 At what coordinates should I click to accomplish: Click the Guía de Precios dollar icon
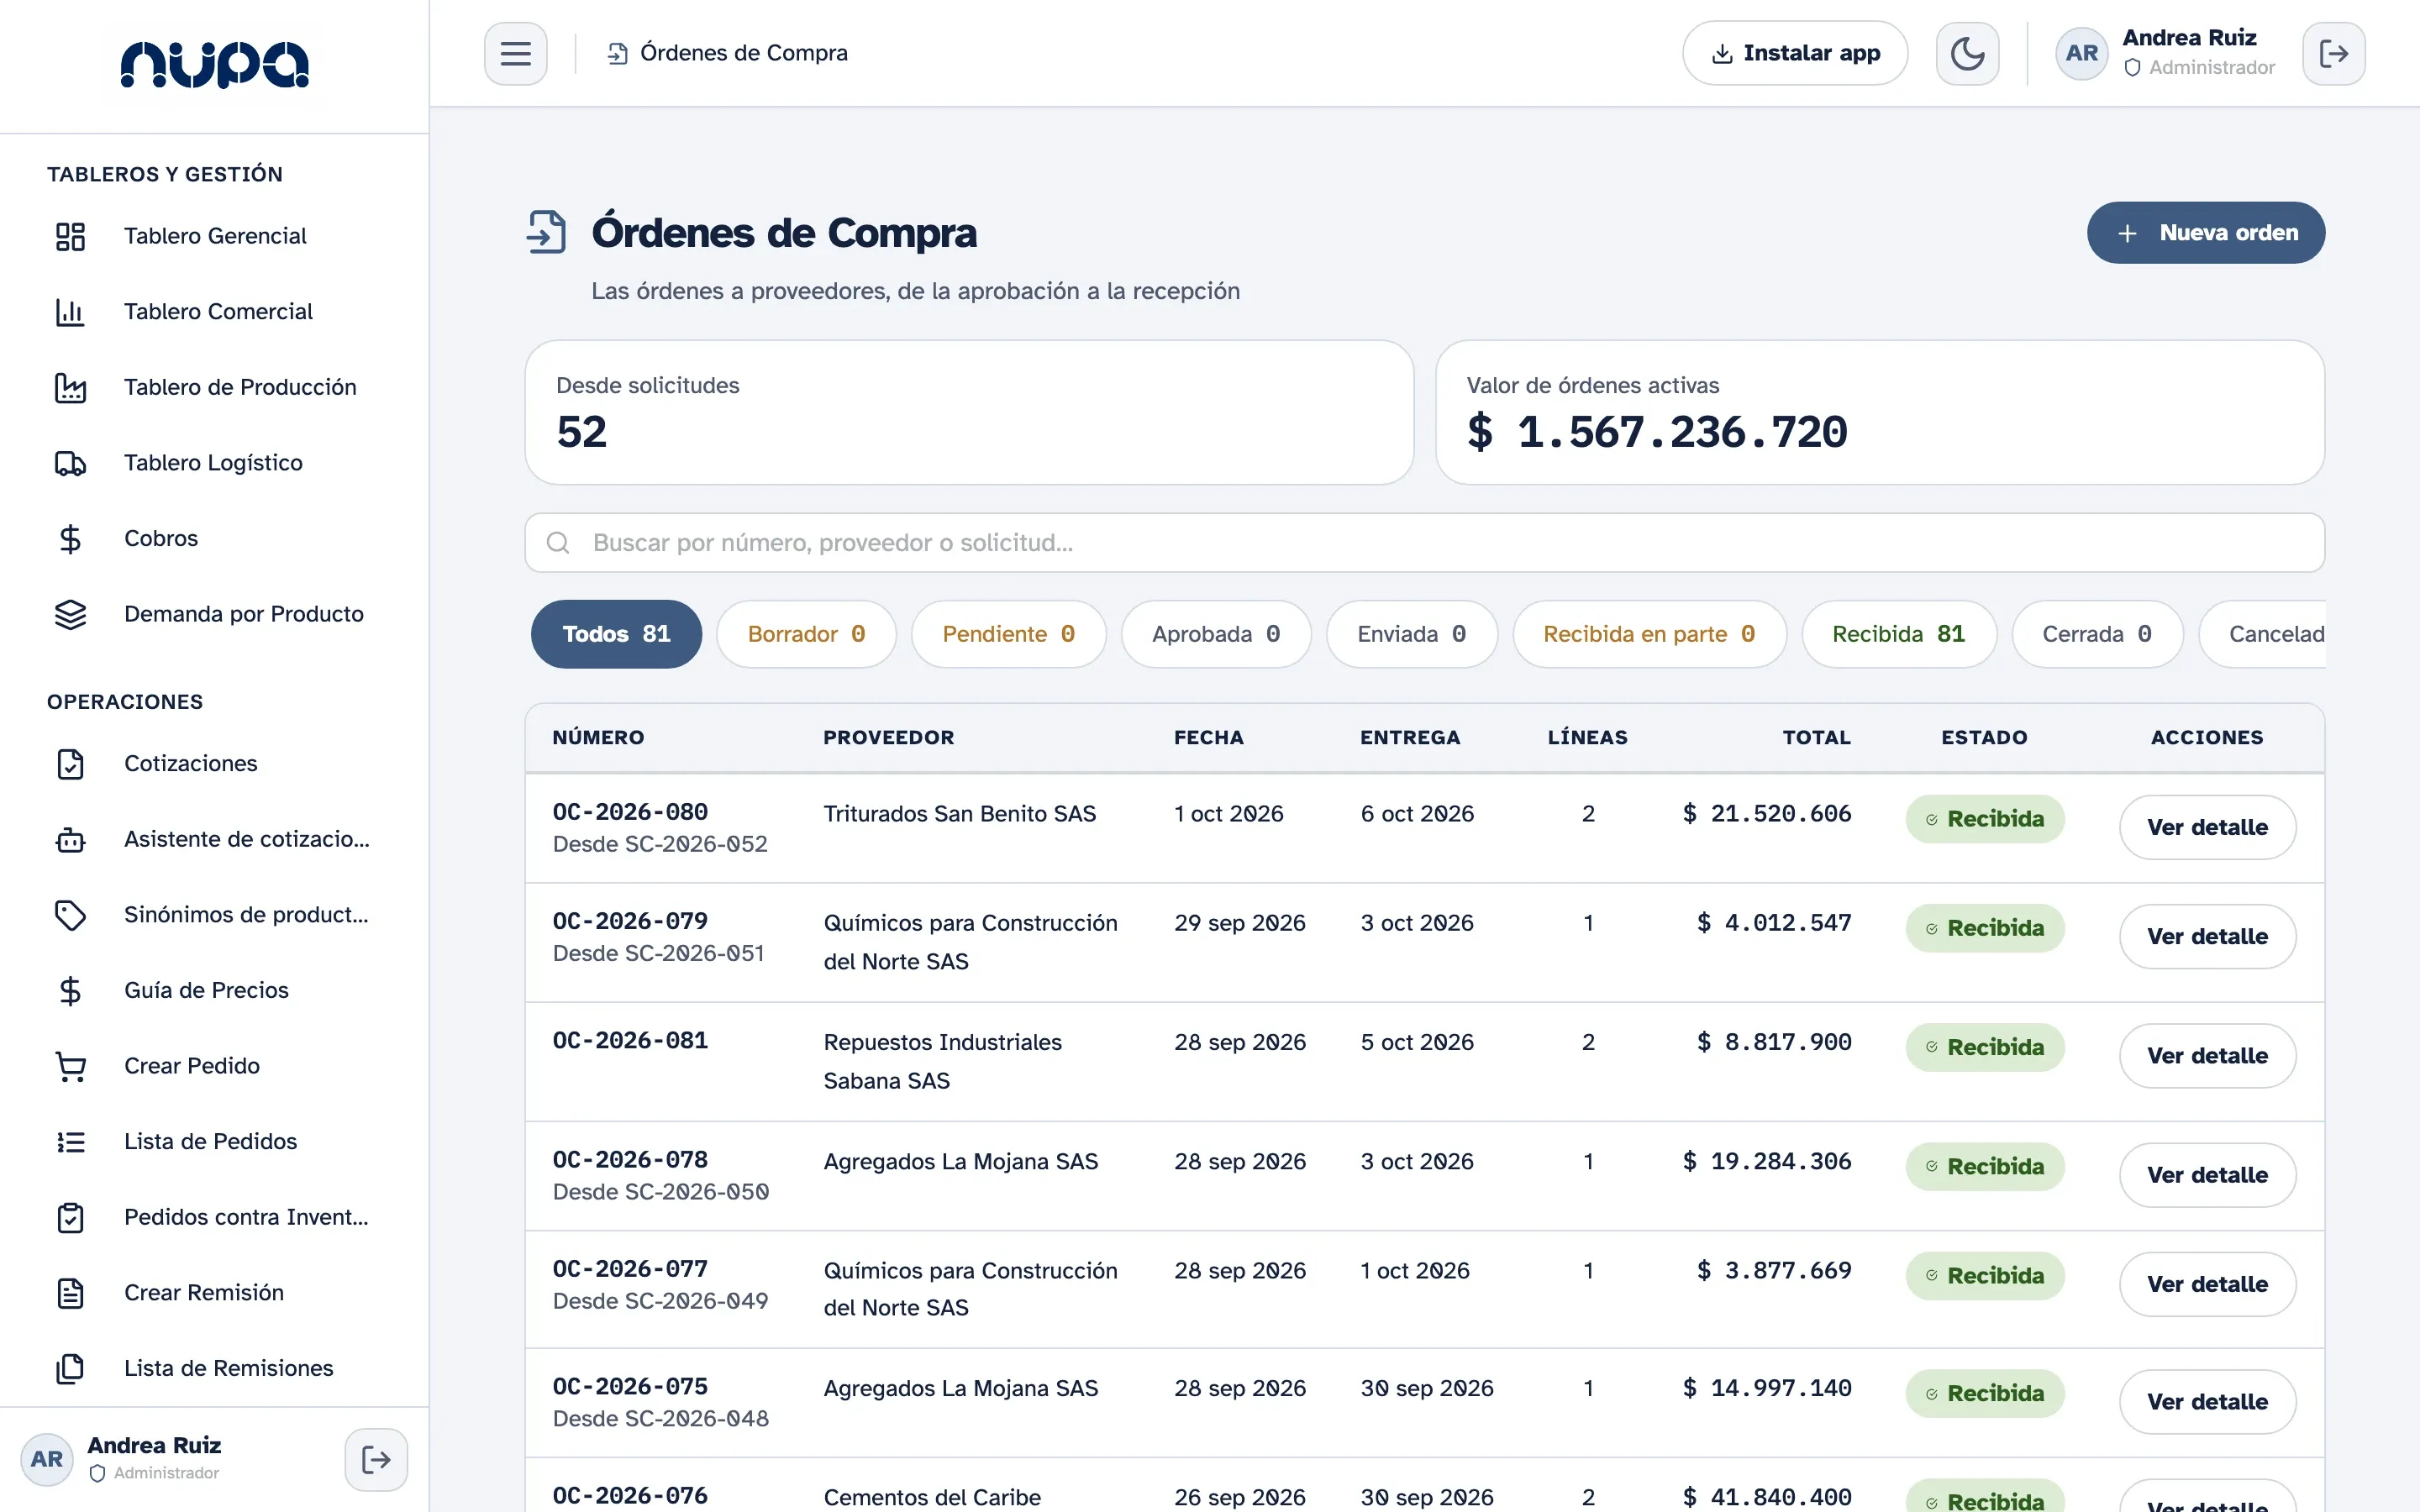70,991
